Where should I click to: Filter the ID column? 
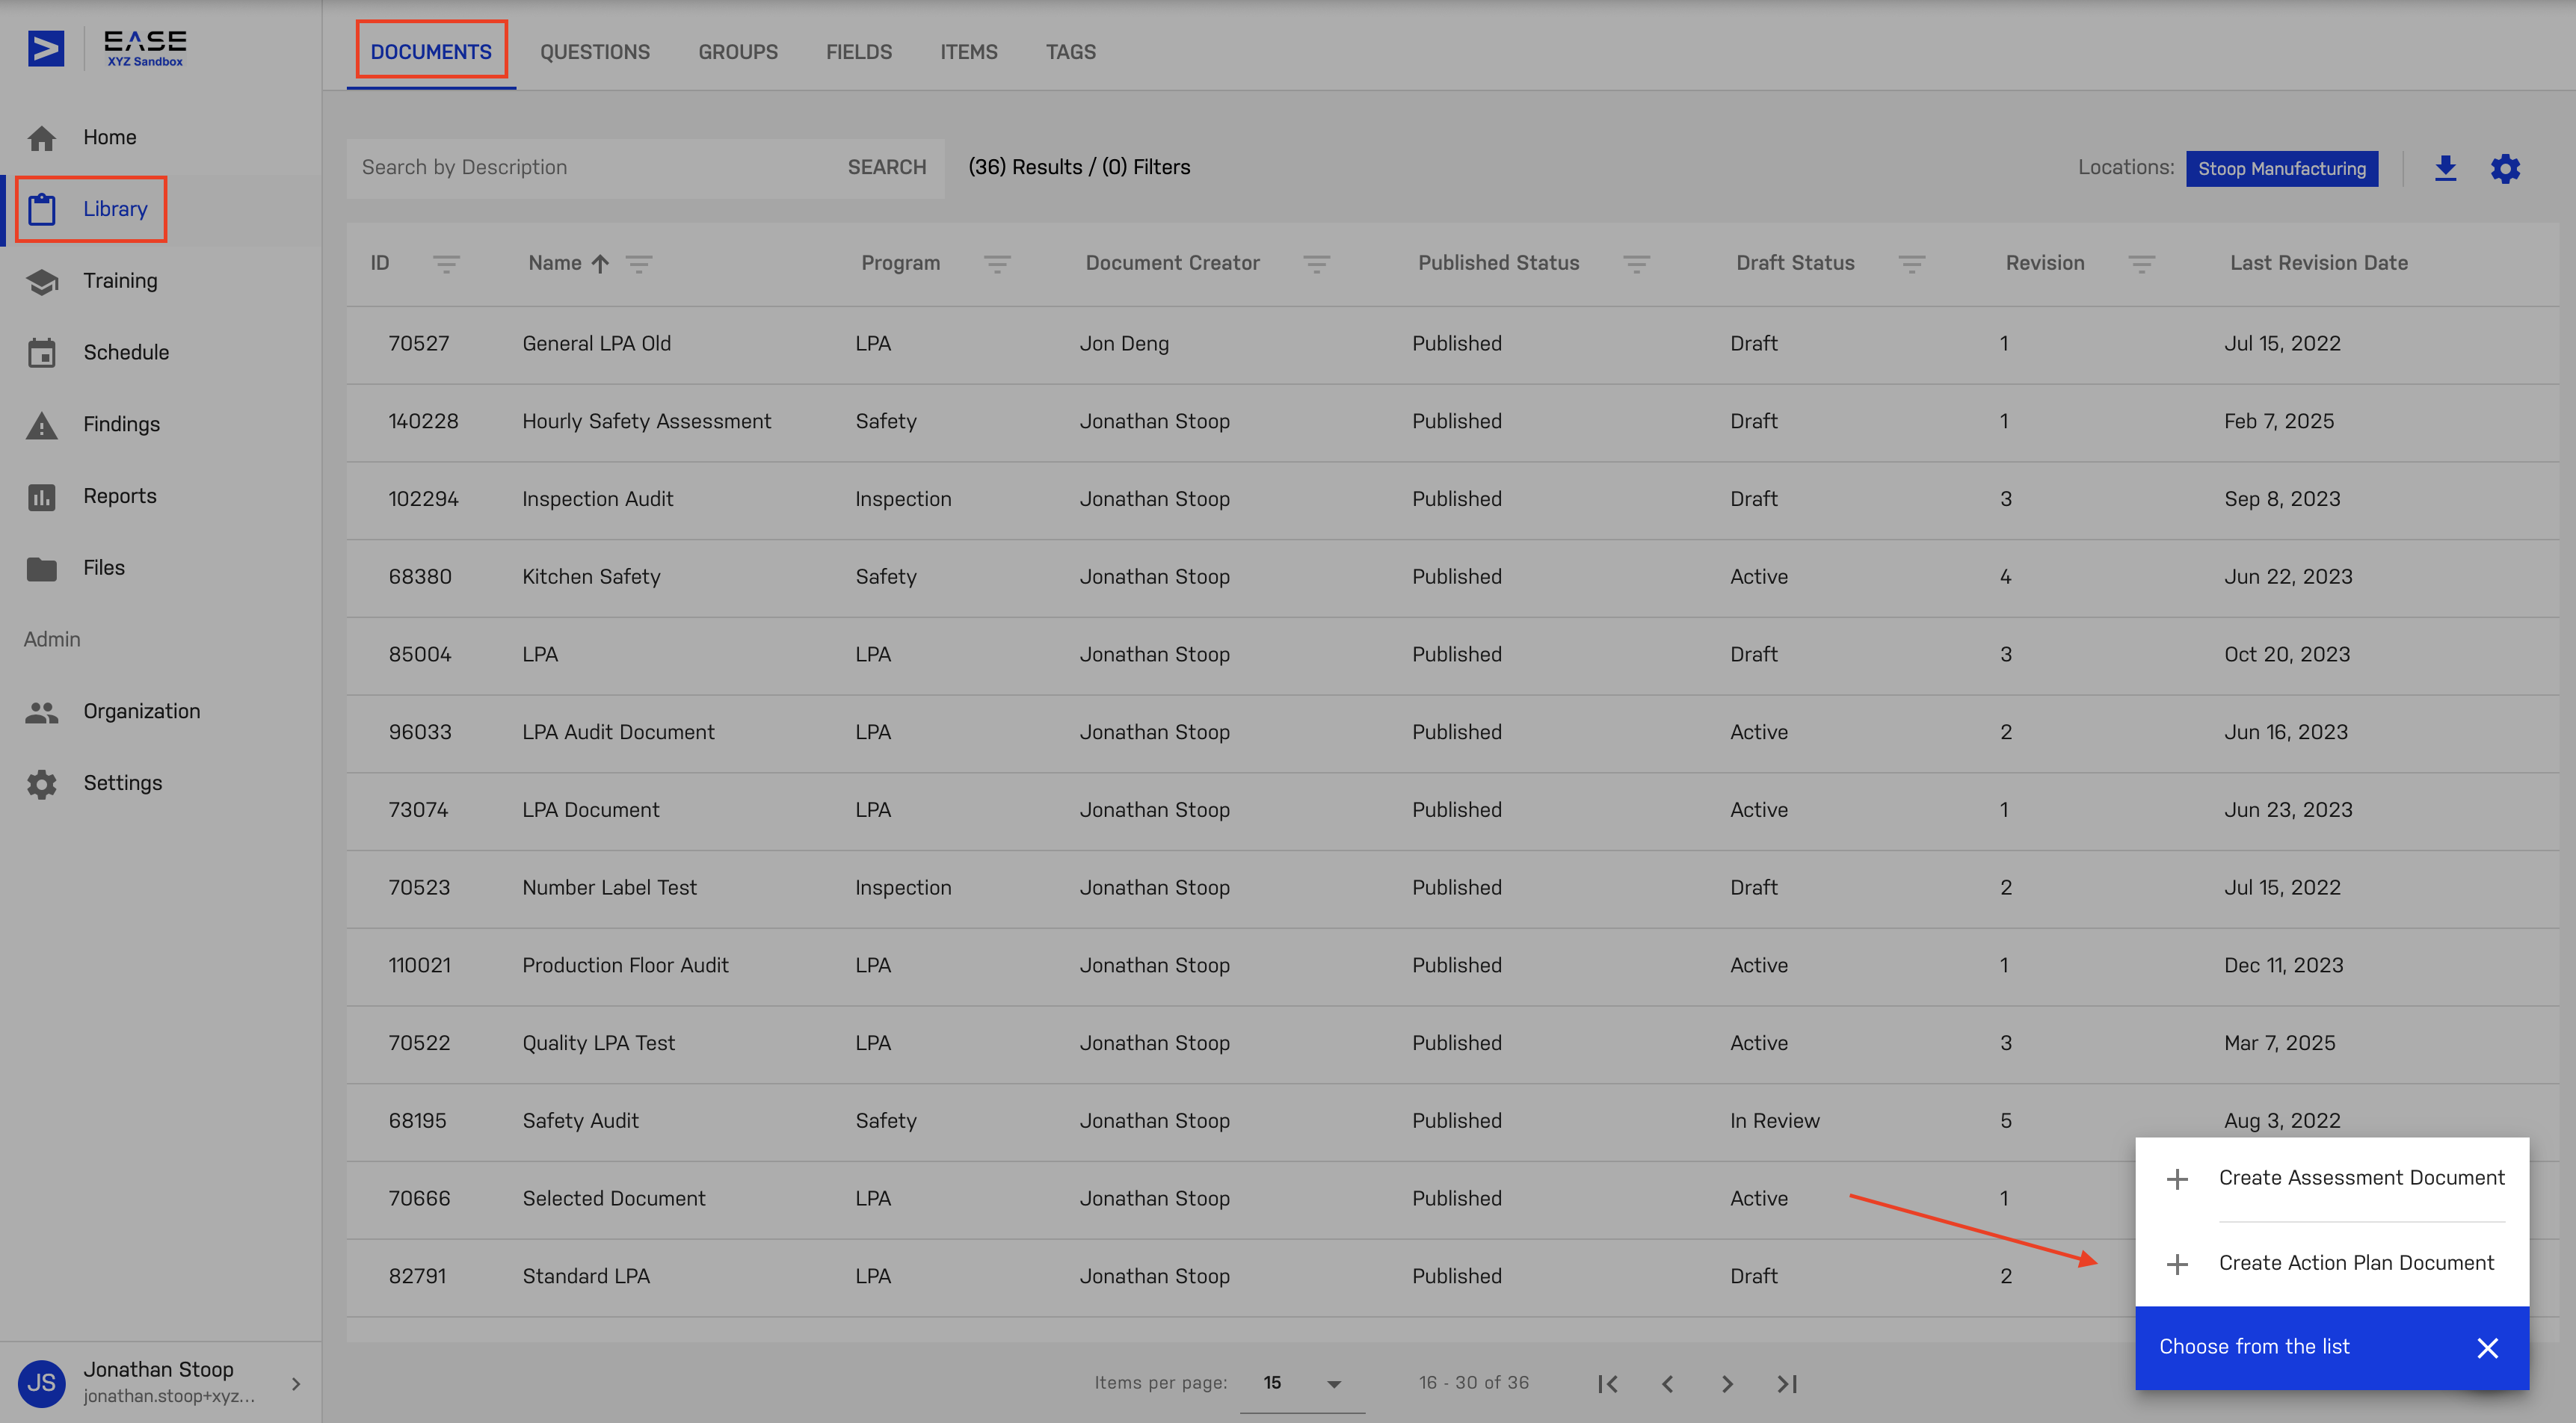click(446, 264)
